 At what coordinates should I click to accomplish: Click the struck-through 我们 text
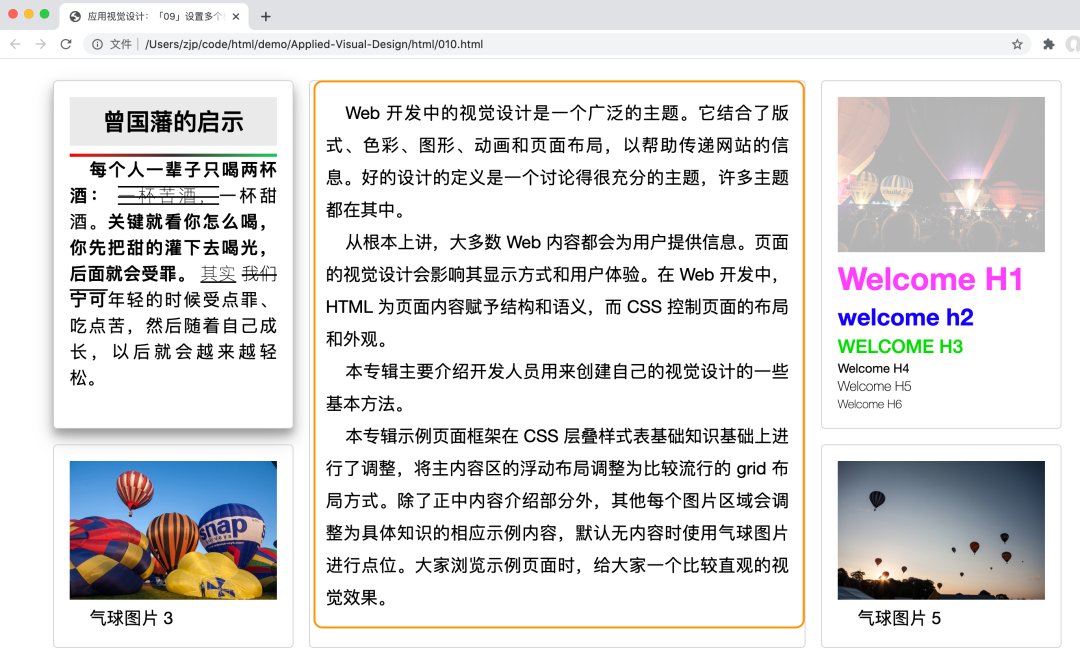(260, 274)
